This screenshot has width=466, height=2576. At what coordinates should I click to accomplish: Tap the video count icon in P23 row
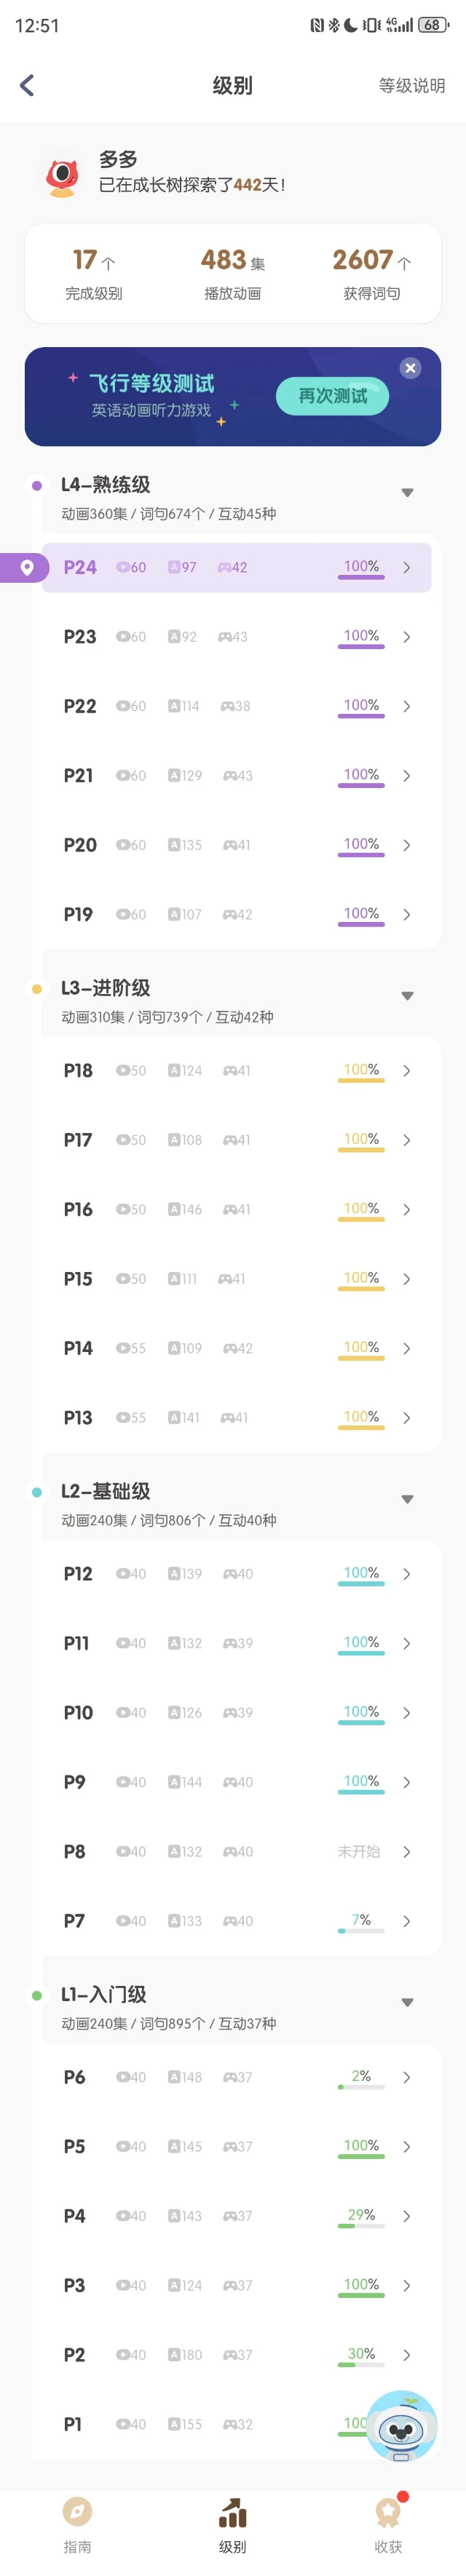coord(122,636)
